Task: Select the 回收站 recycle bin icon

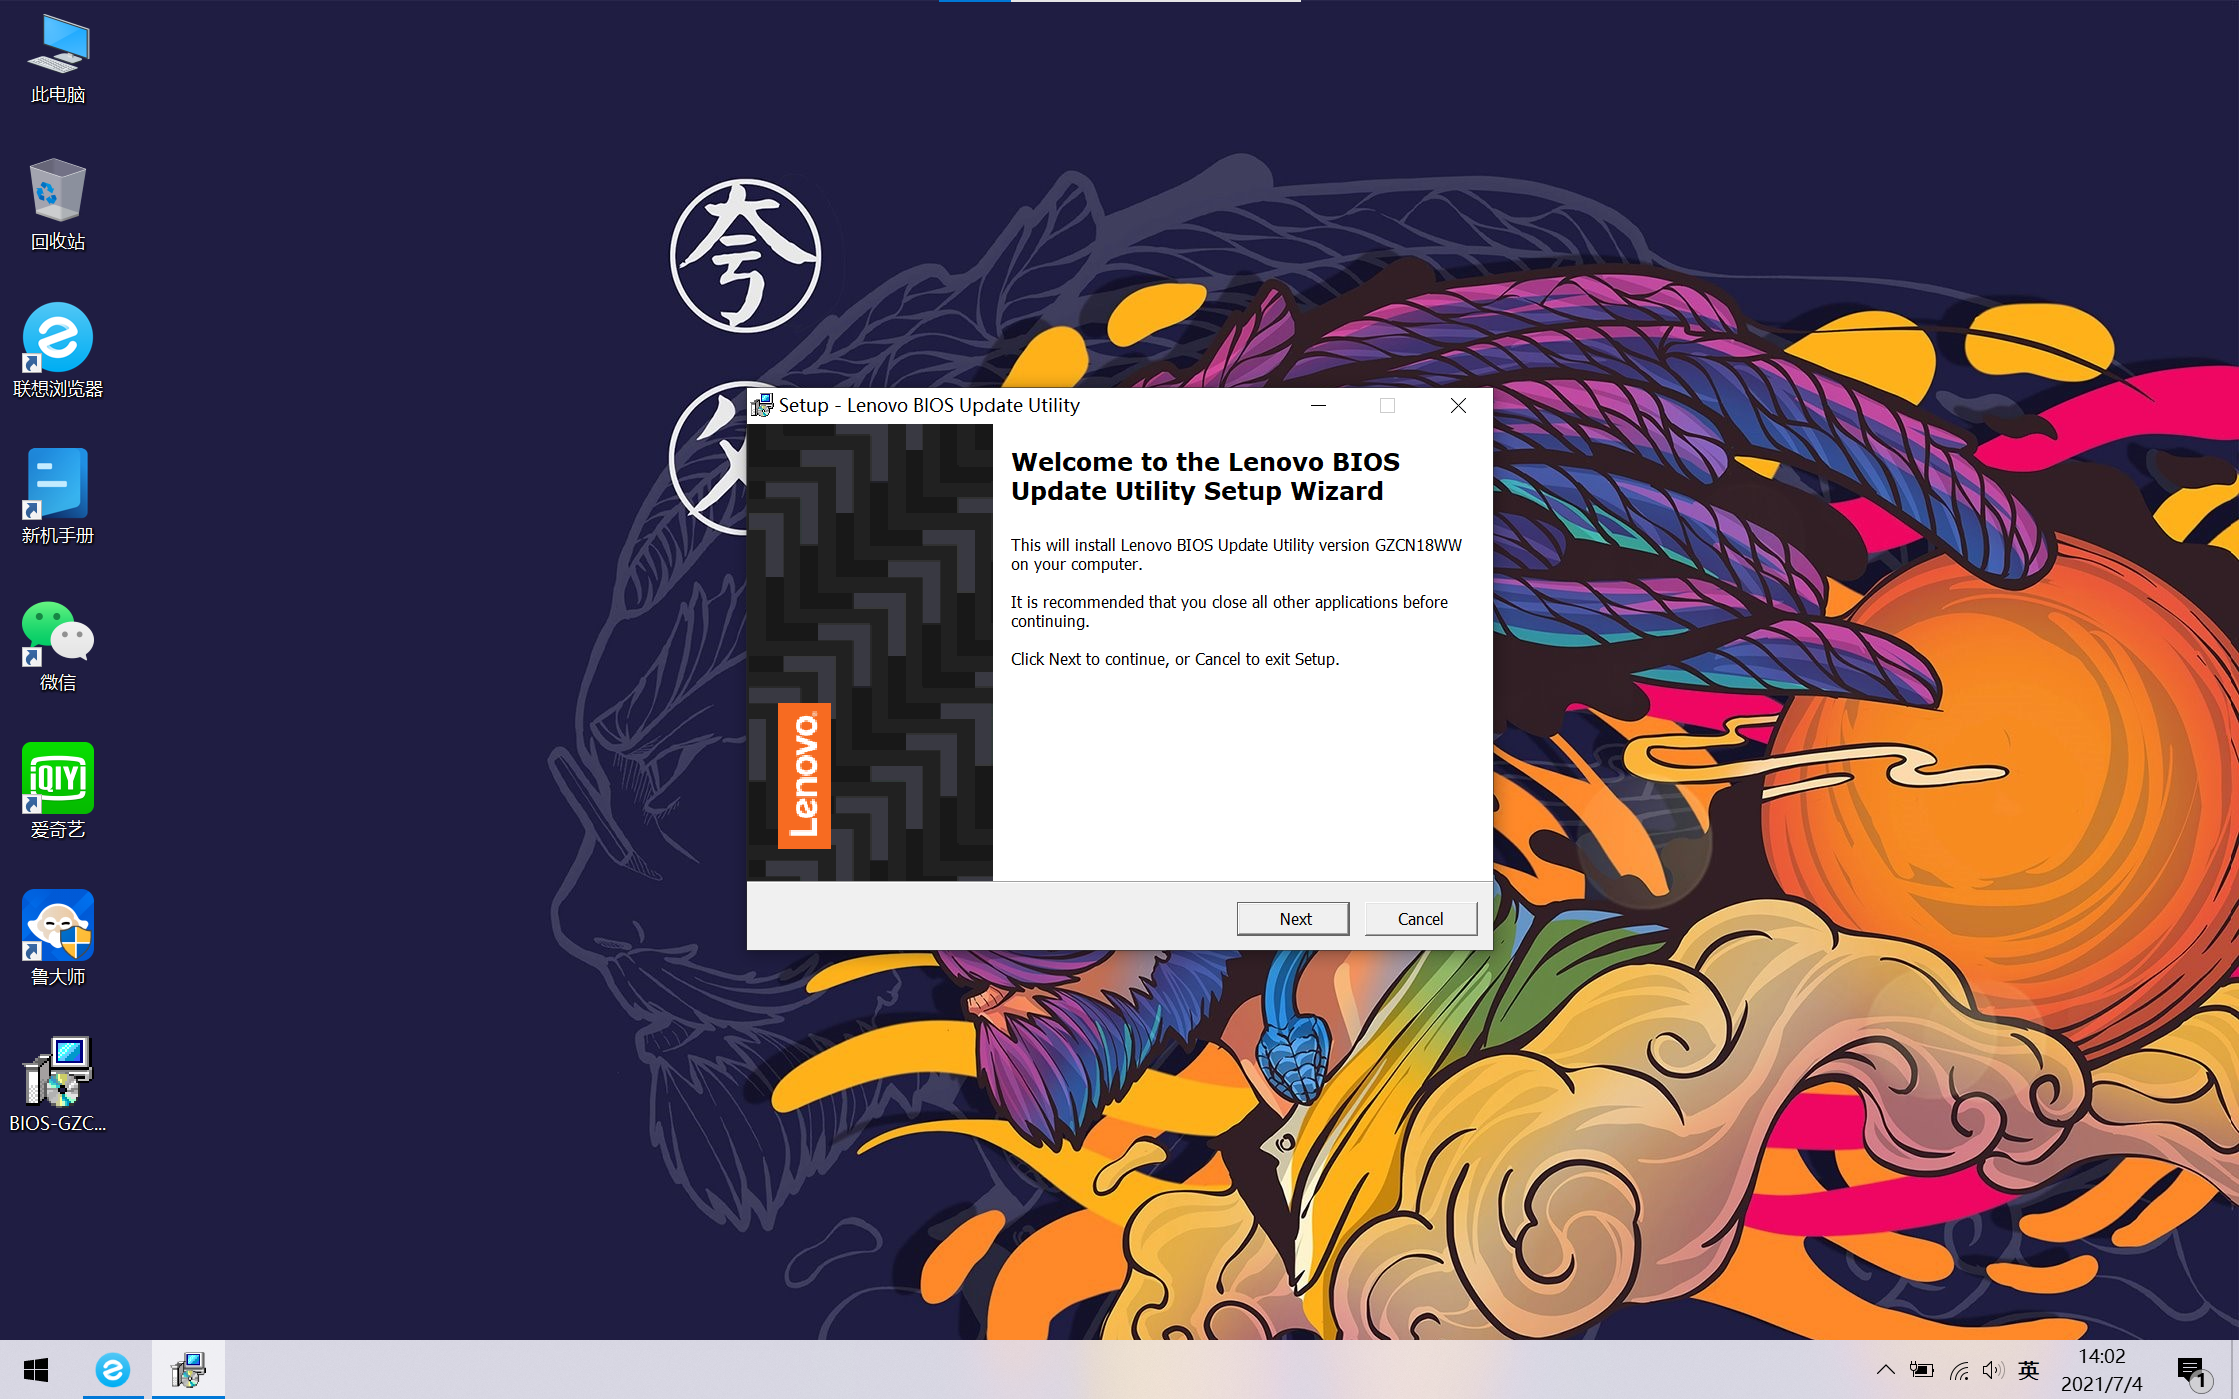Action: pos(58,205)
